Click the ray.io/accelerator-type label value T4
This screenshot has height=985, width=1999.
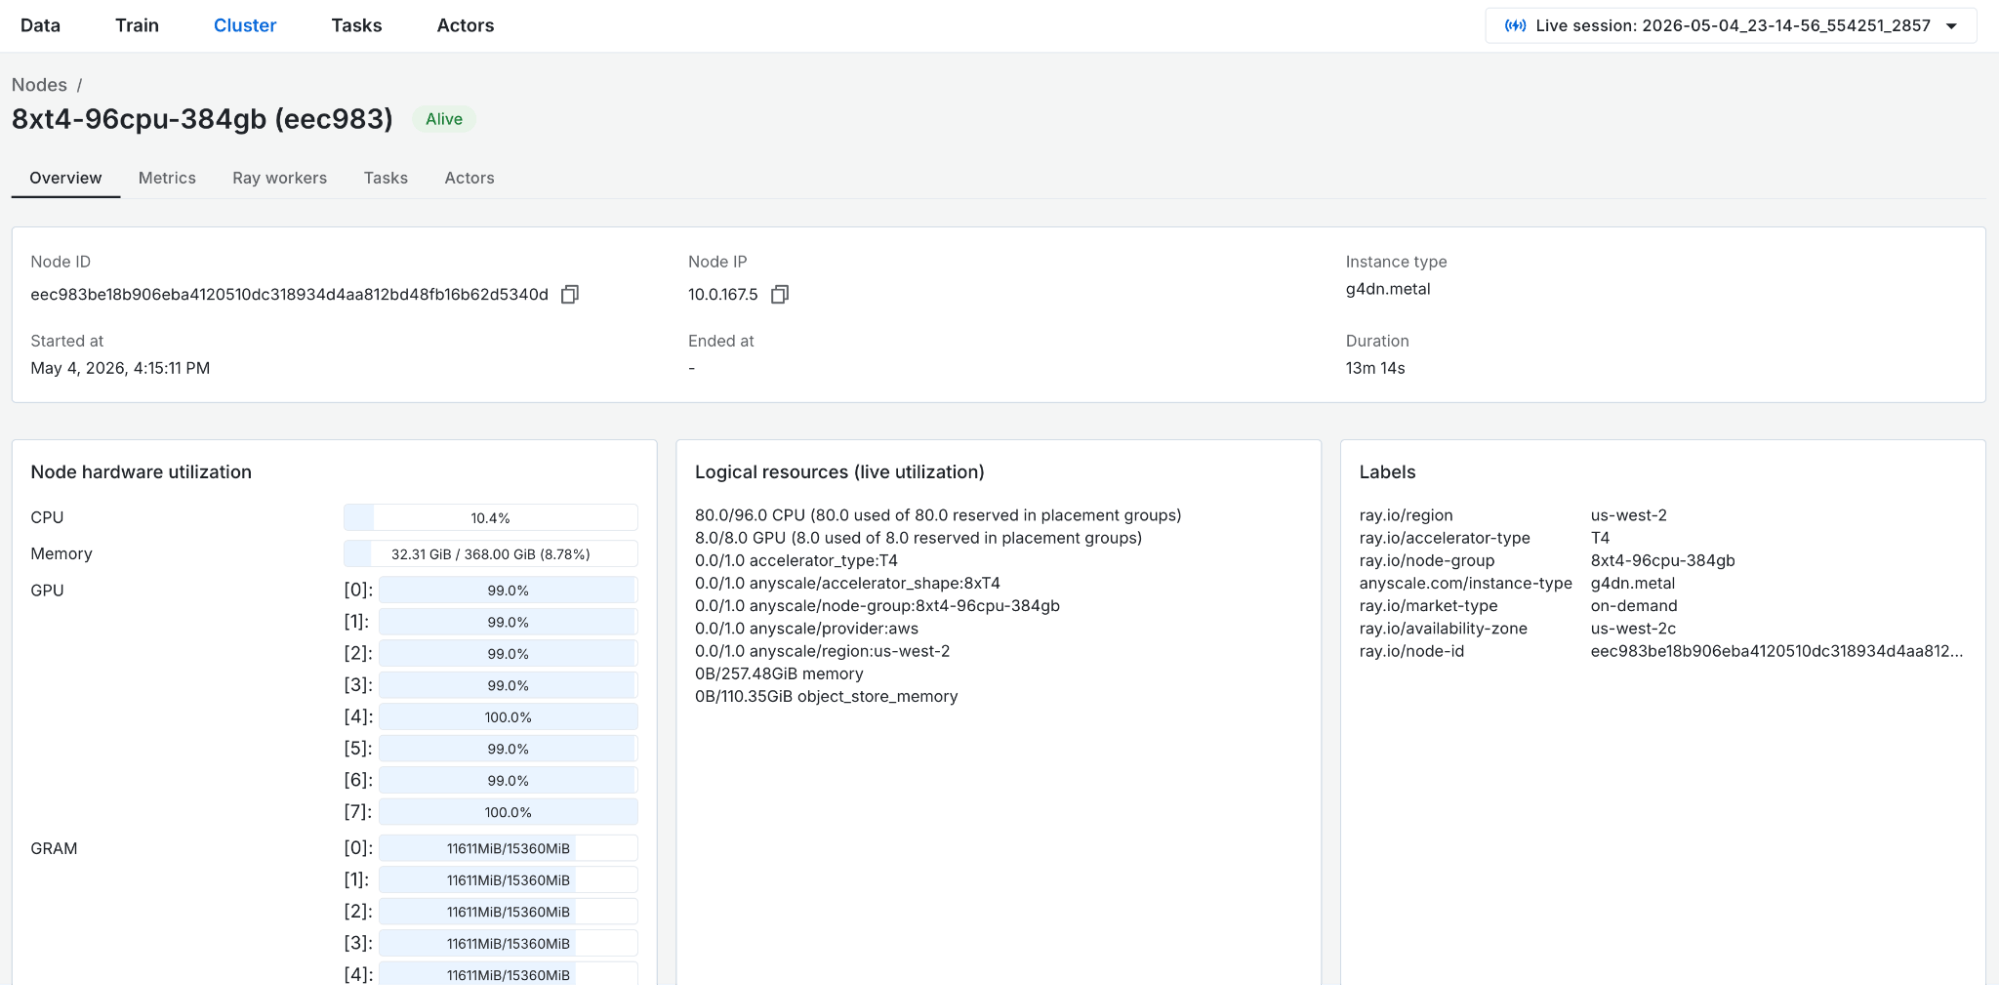(x=1600, y=538)
